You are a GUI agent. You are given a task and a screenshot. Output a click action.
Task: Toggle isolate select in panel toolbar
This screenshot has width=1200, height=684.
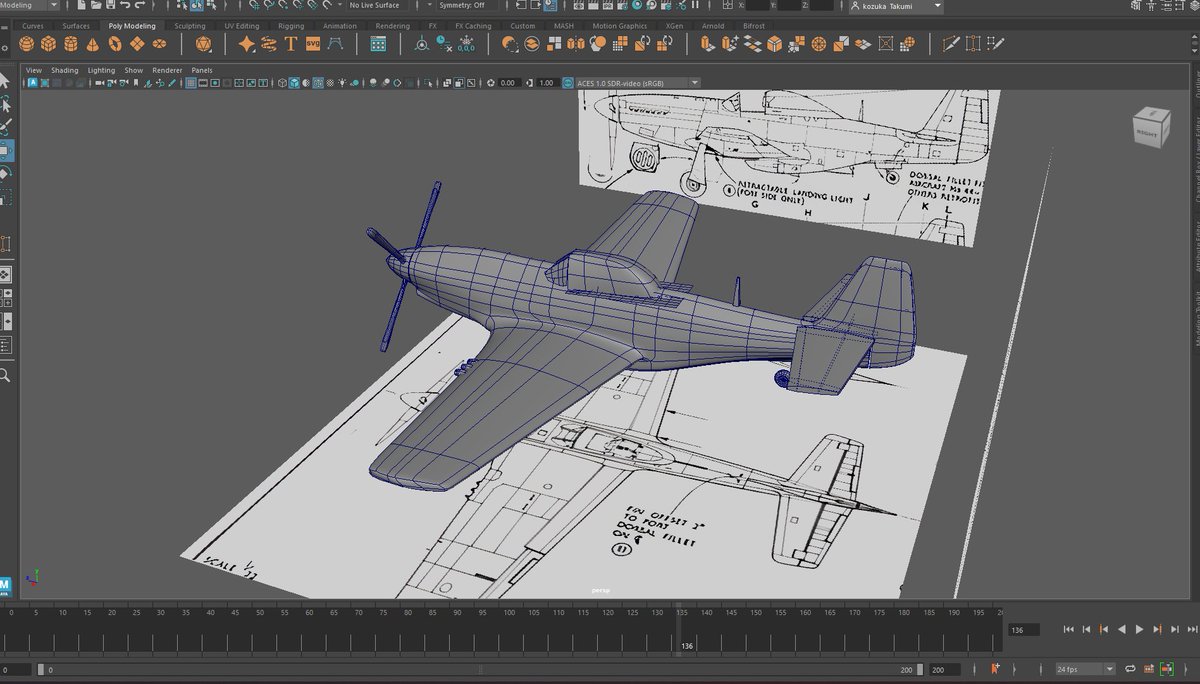click(427, 83)
